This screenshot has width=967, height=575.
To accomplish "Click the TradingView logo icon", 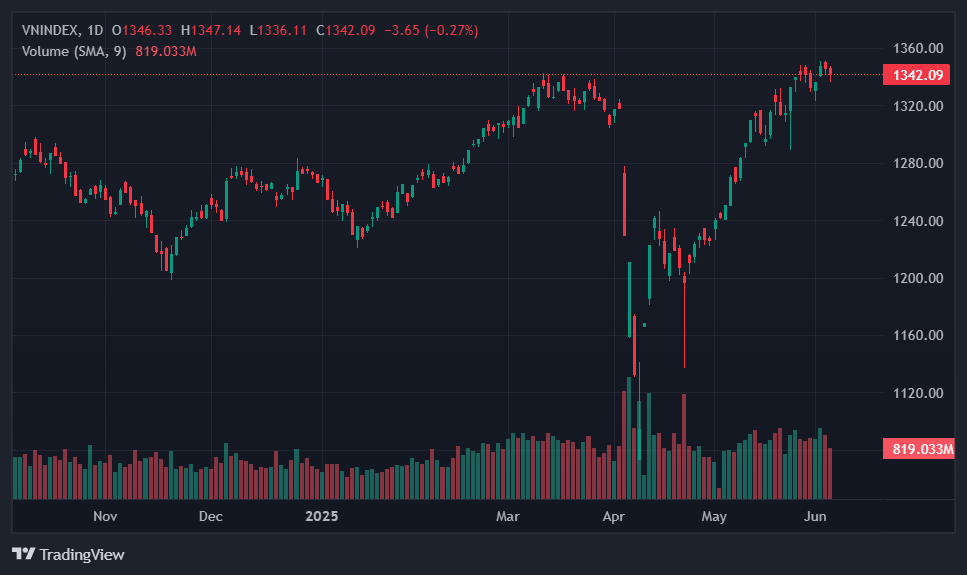I will (x=23, y=554).
